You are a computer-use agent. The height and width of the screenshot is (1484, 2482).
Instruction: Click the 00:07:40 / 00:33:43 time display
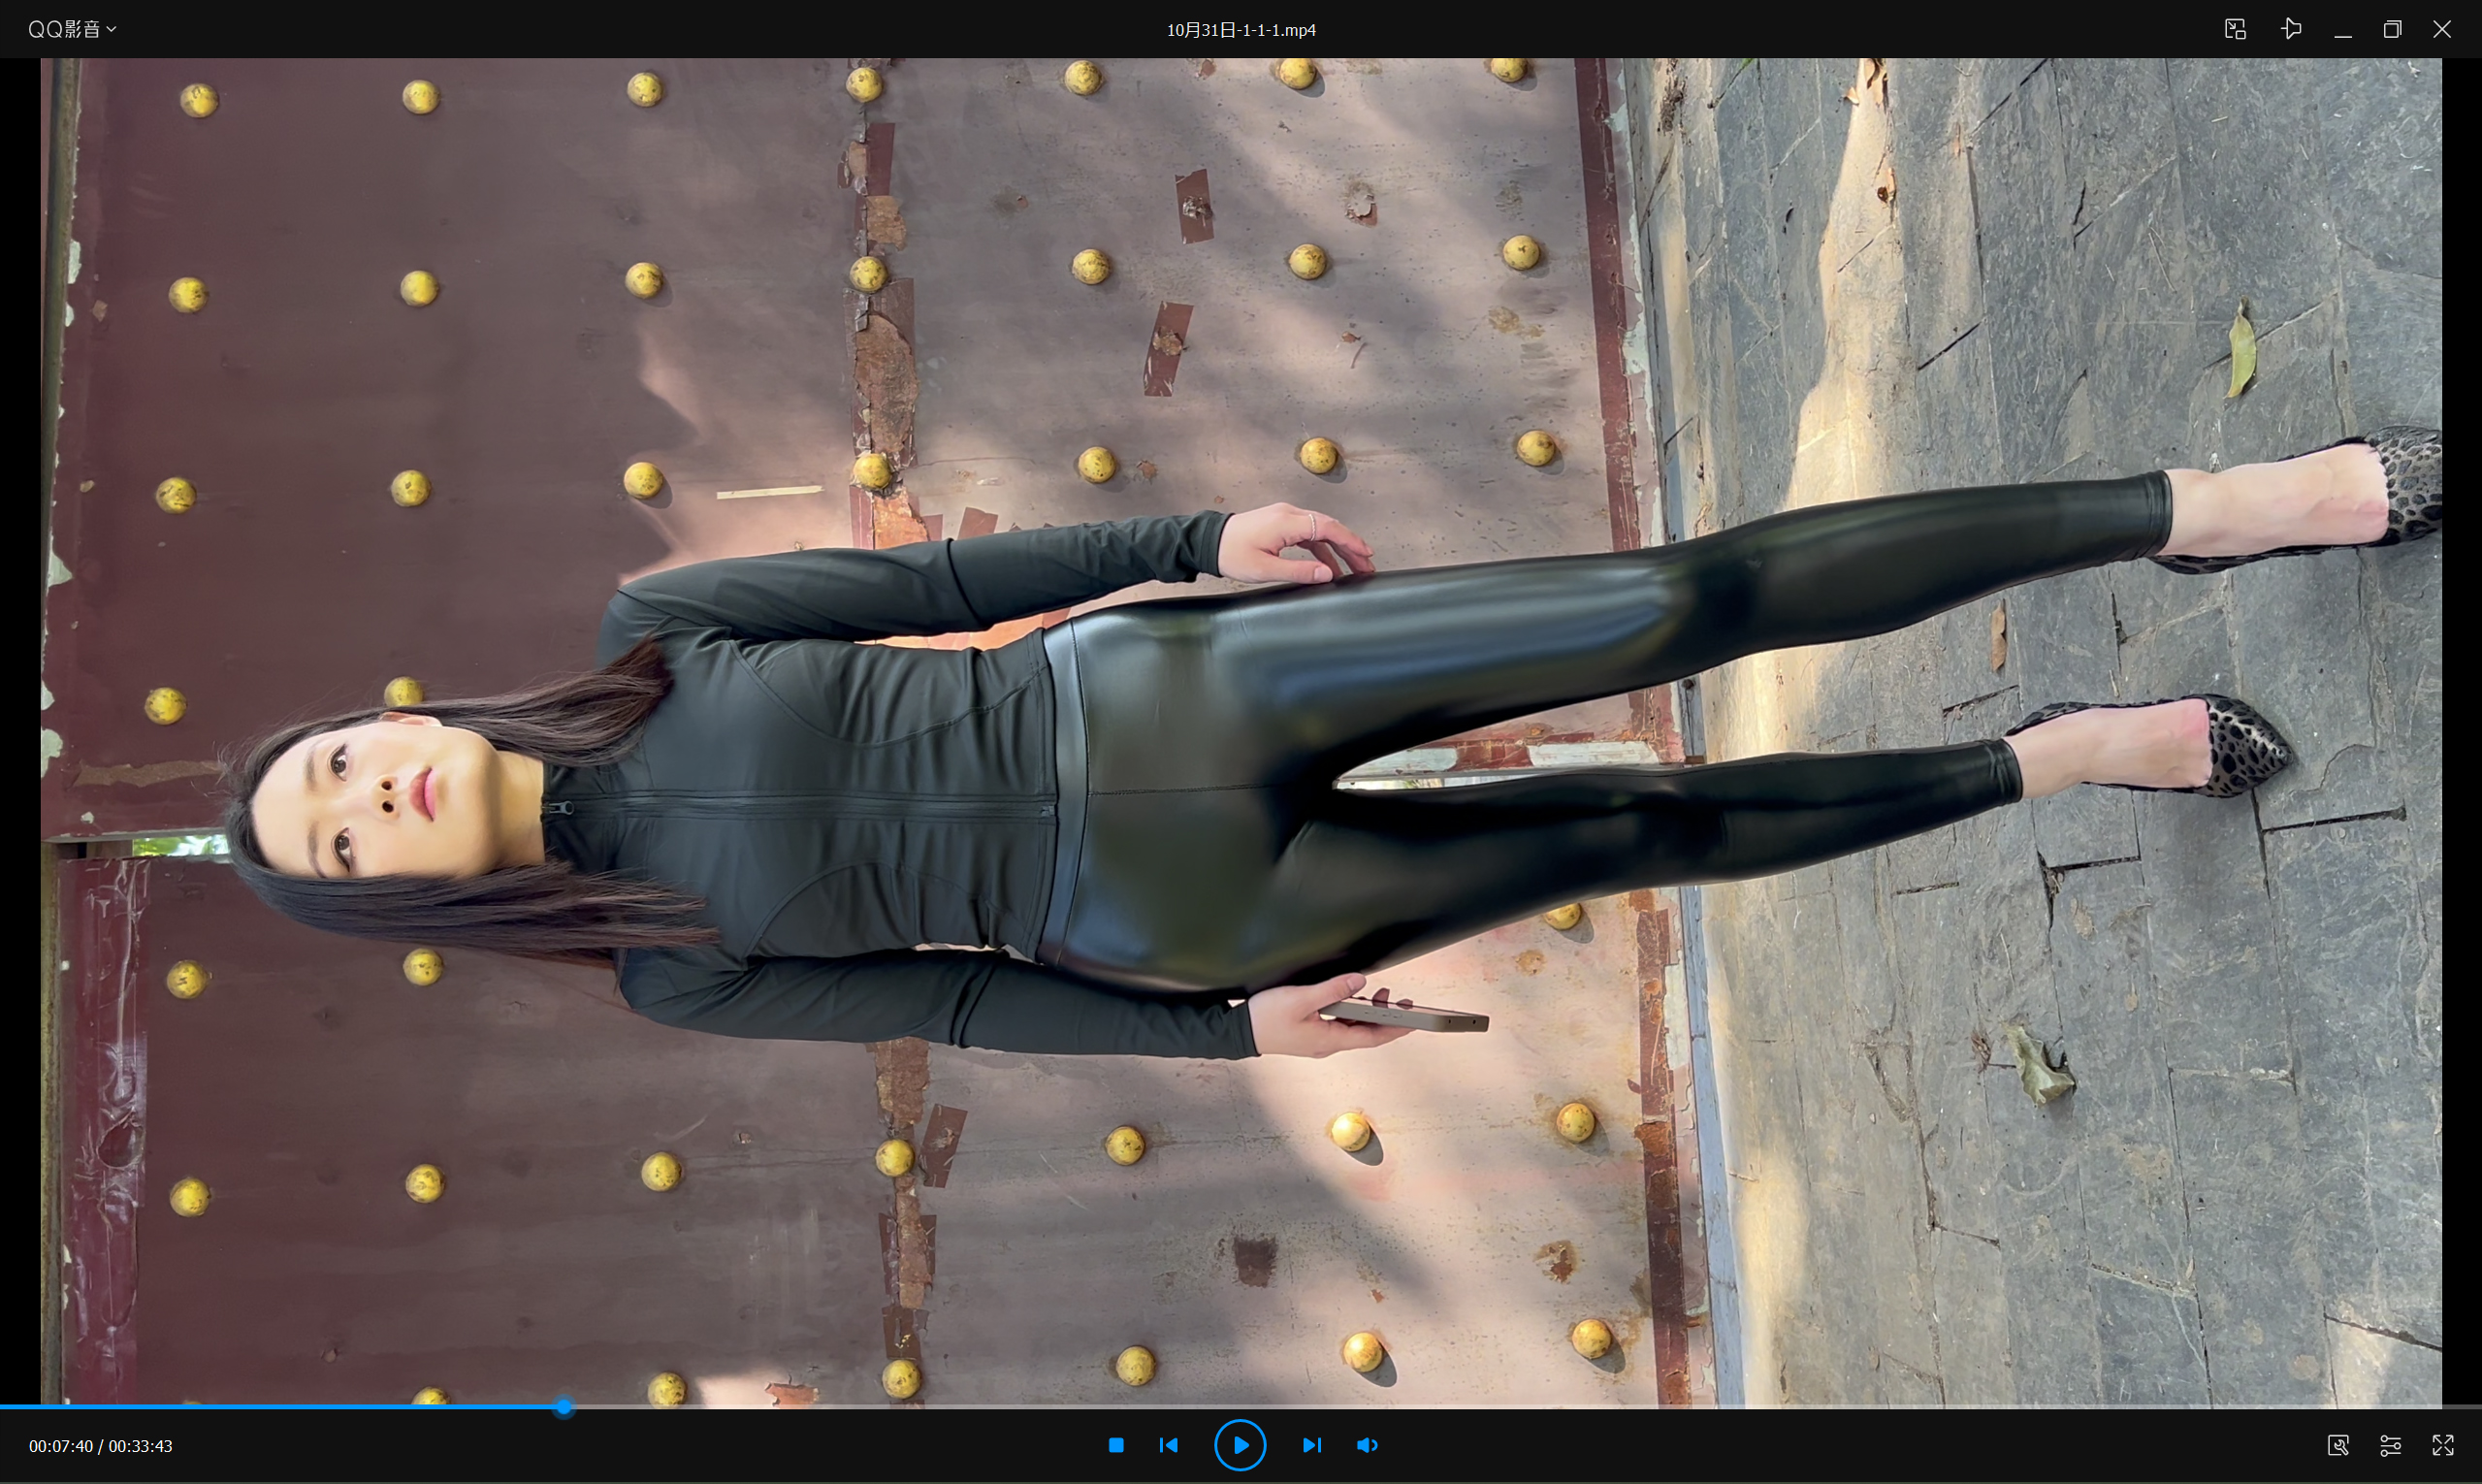pyautogui.click(x=100, y=1446)
